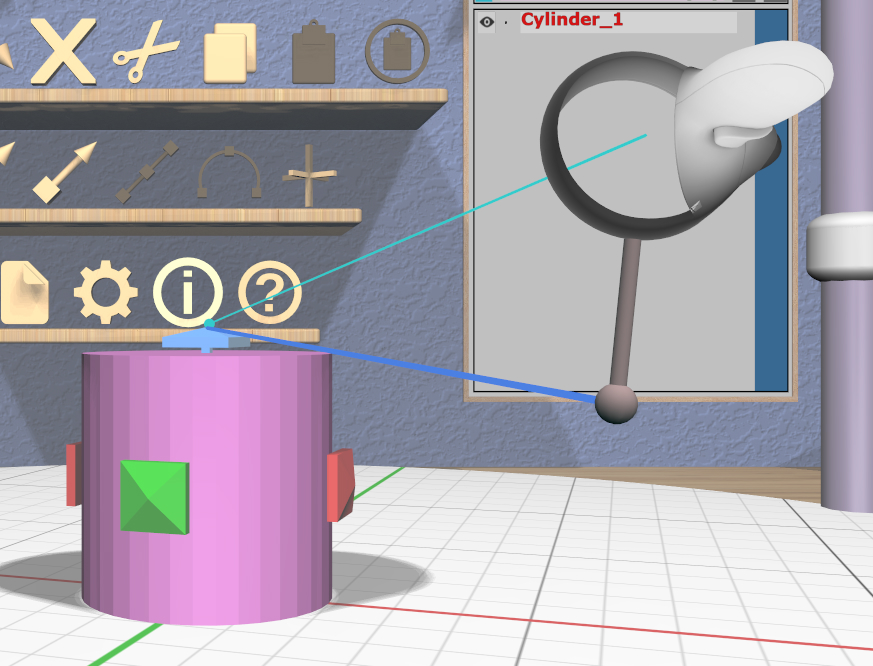Toggle visibility eye for Cylinder_1
The image size is (873, 666).
[x=486, y=21]
